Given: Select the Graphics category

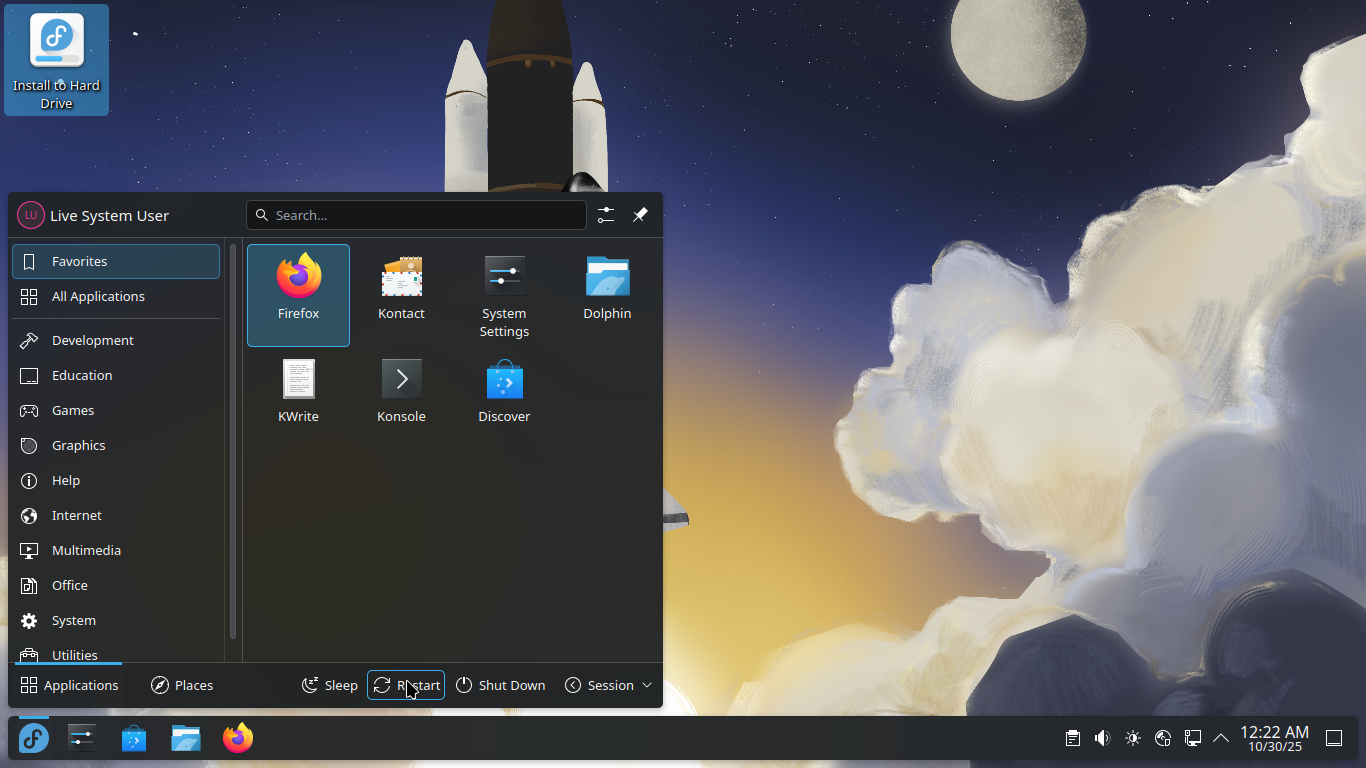Looking at the screenshot, I should point(116,445).
